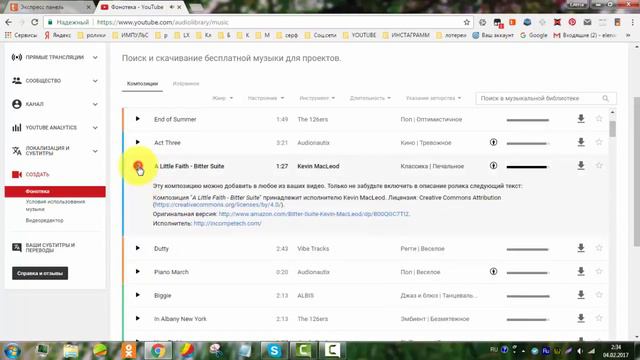This screenshot has height=360, width=640.
Task: Star In Albany New York as favorite
Action: coord(599,318)
